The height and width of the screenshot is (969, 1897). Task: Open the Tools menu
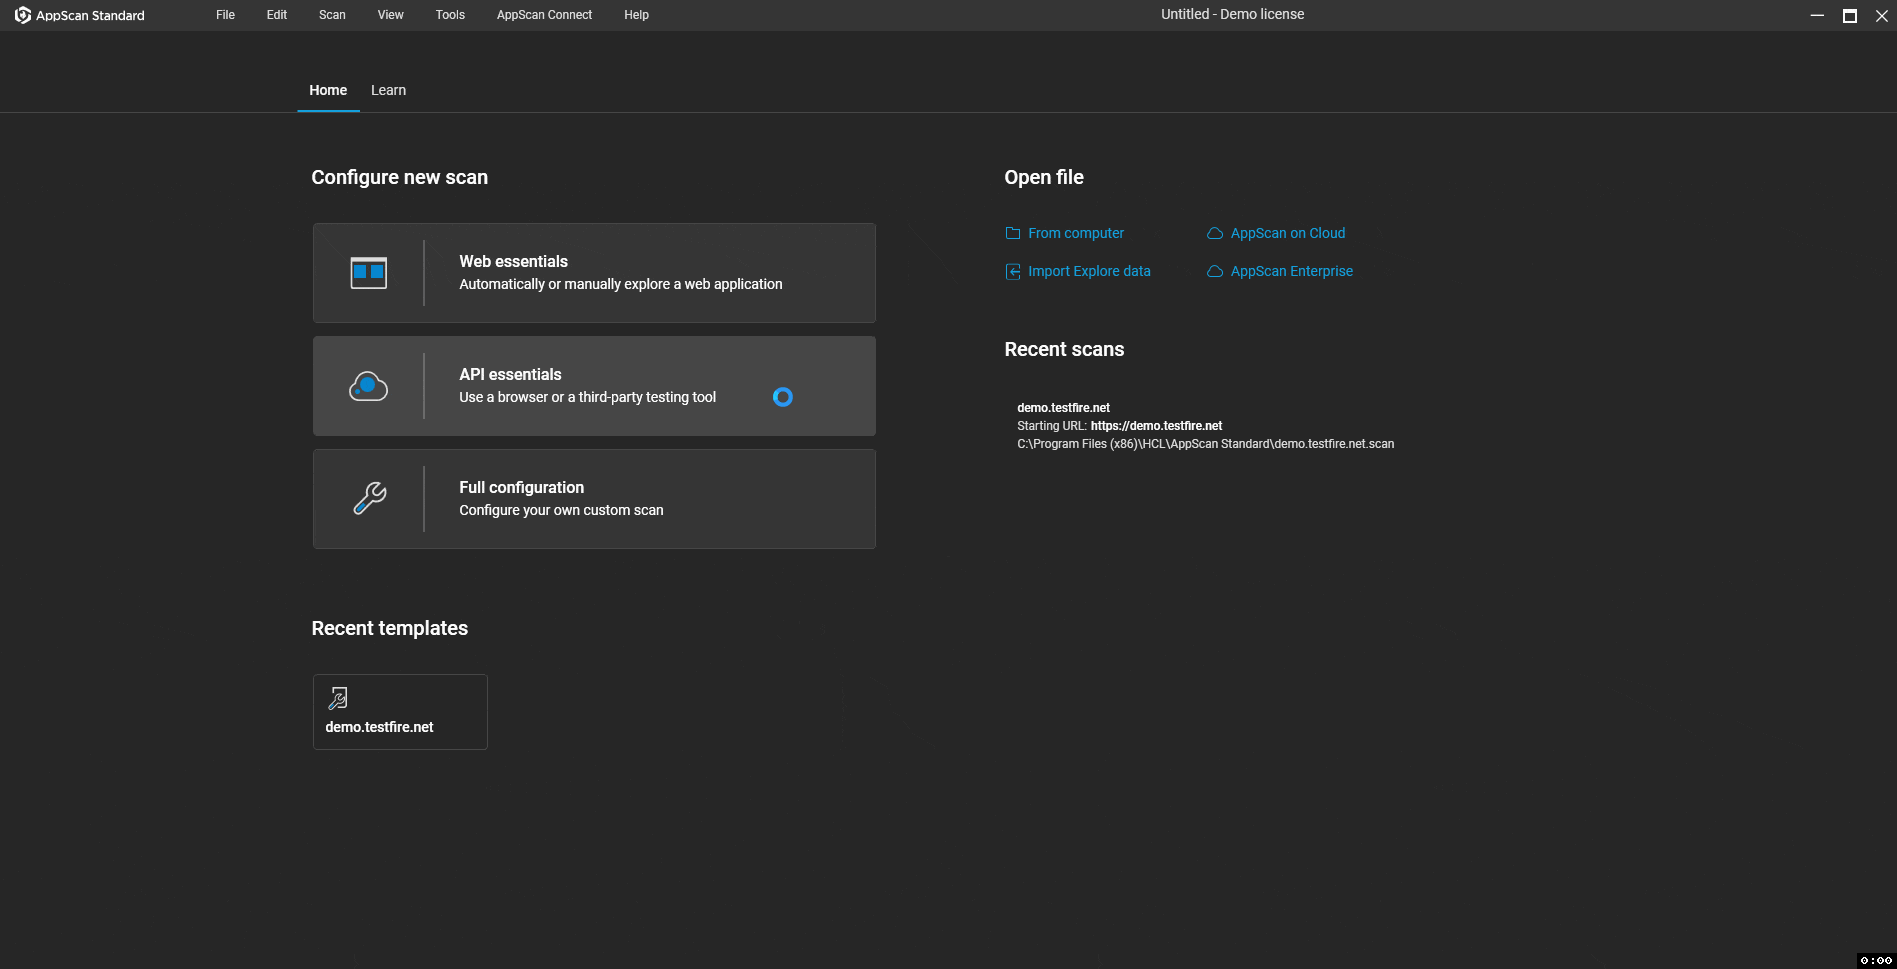(x=450, y=15)
